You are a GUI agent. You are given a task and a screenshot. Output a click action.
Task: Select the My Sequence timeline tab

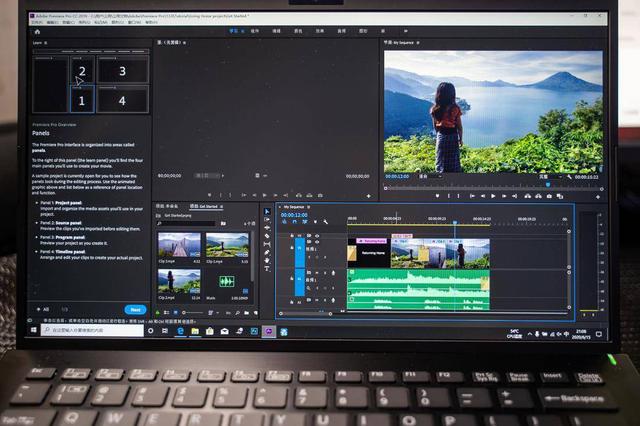[x=294, y=207]
